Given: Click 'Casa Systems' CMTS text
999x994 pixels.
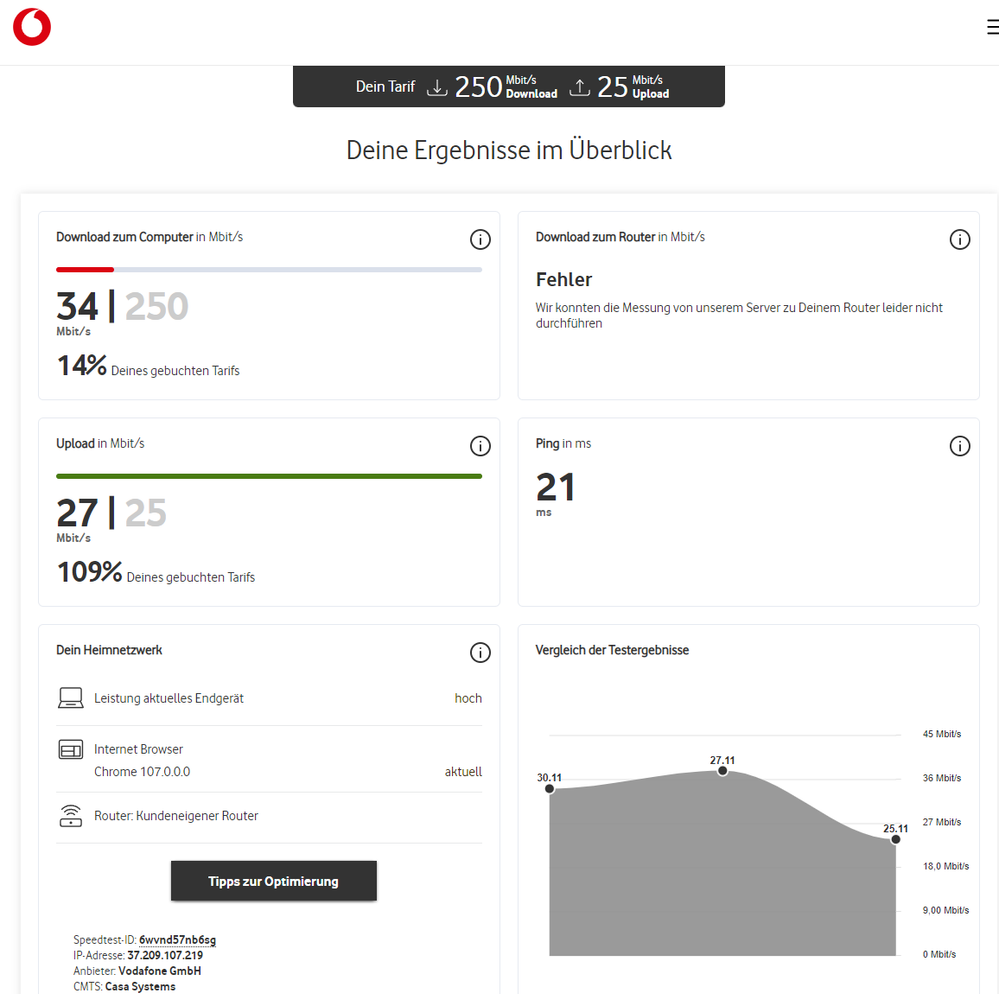Looking at the screenshot, I should (140, 986).
